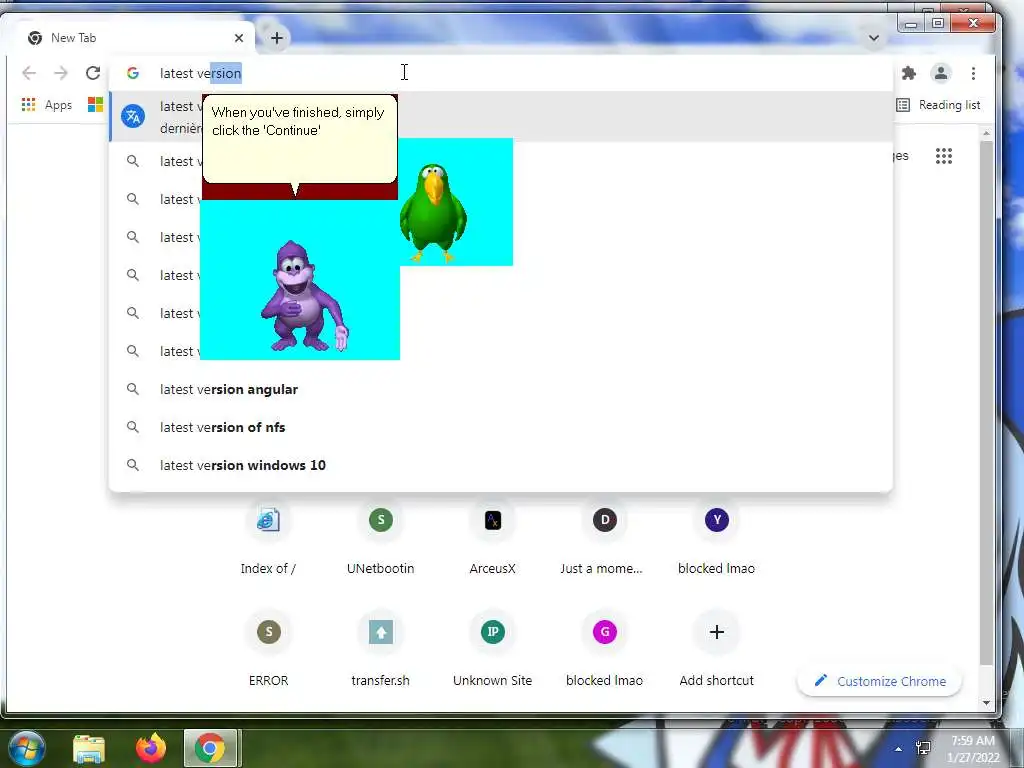Open the Extensions puzzle icon
The width and height of the screenshot is (1024, 768).
click(908, 73)
